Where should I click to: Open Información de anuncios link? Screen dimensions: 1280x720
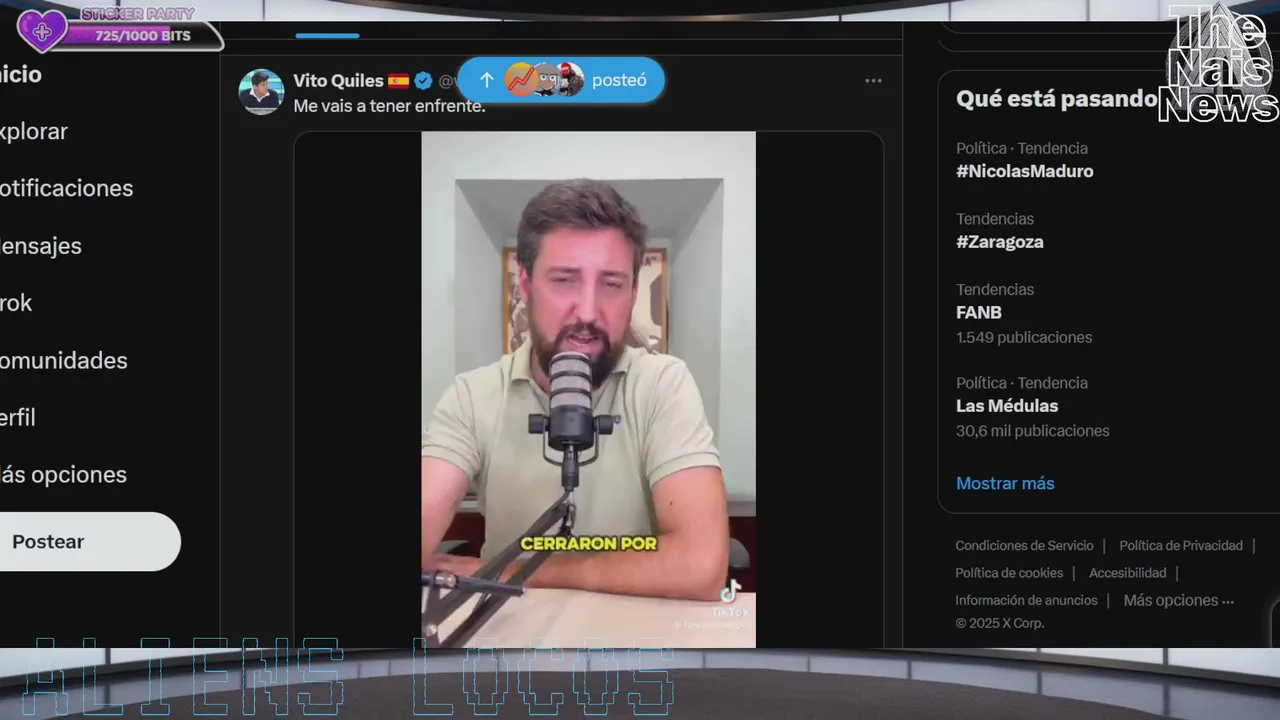pyautogui.click(x=1026, y=600)
